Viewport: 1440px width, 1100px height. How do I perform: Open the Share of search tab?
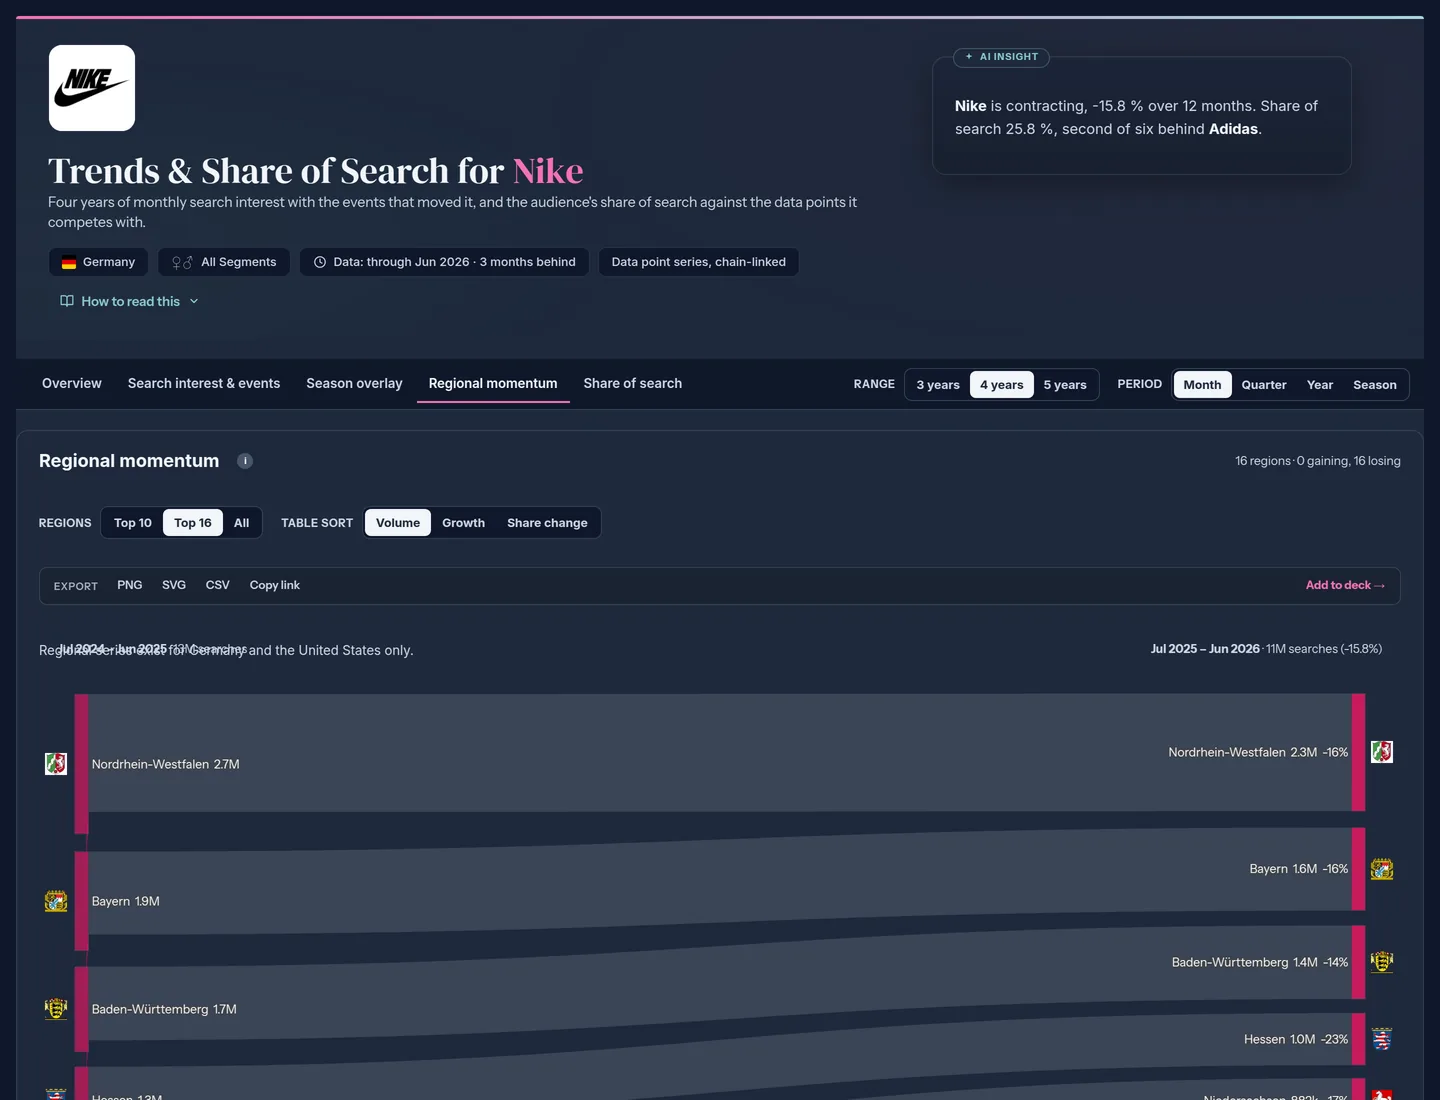[x=633, y=383]
